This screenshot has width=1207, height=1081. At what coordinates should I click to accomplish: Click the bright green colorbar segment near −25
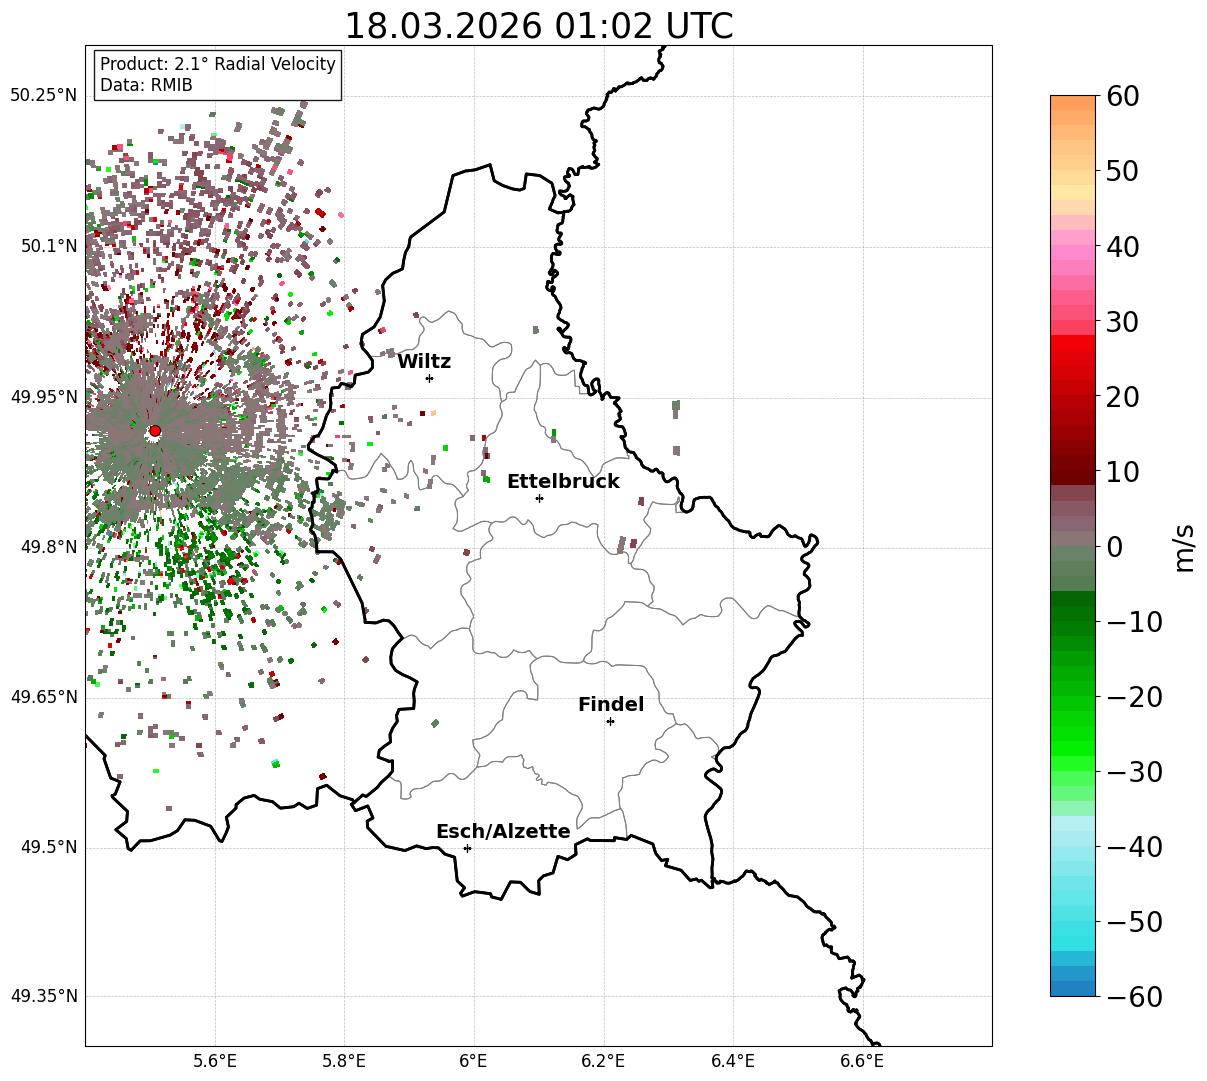(x=1073, y=734)
